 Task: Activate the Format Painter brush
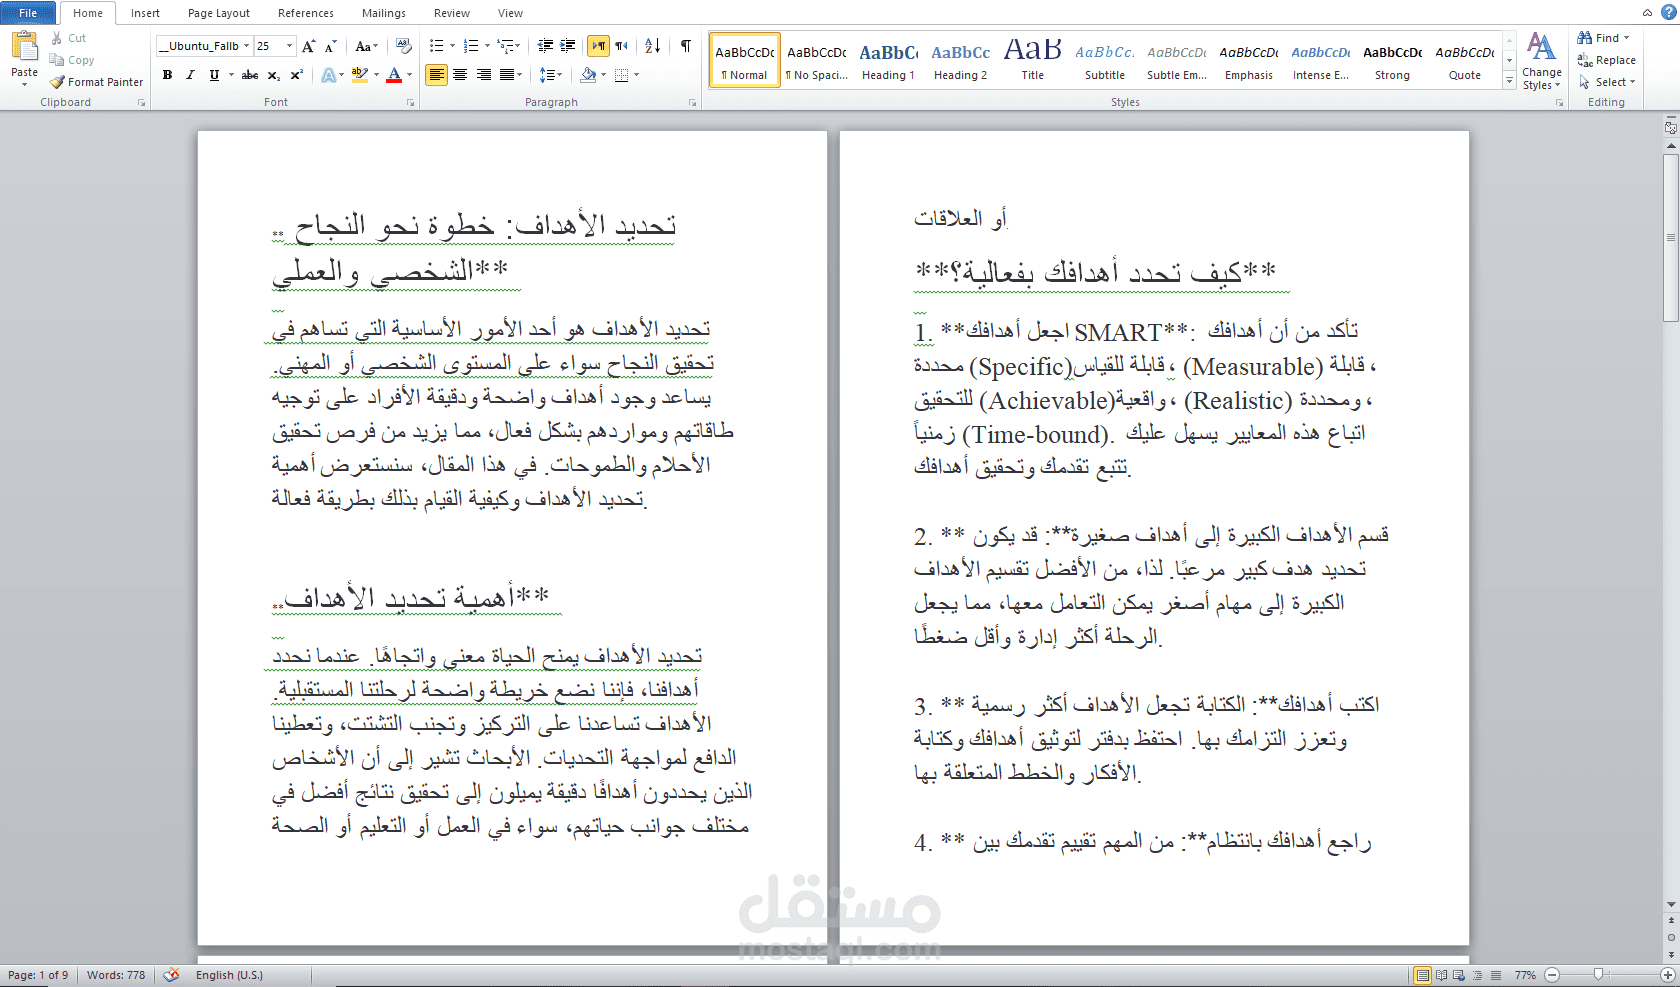coord(96,82)
